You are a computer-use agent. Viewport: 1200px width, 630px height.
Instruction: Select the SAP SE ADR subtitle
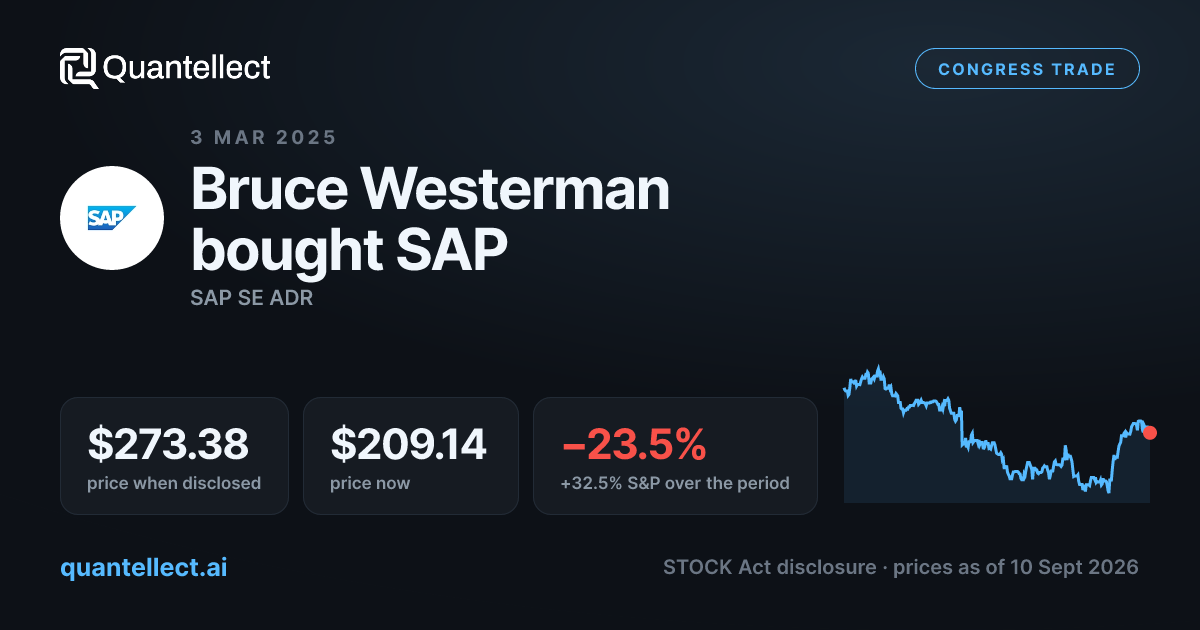click(x=251, y=298)
